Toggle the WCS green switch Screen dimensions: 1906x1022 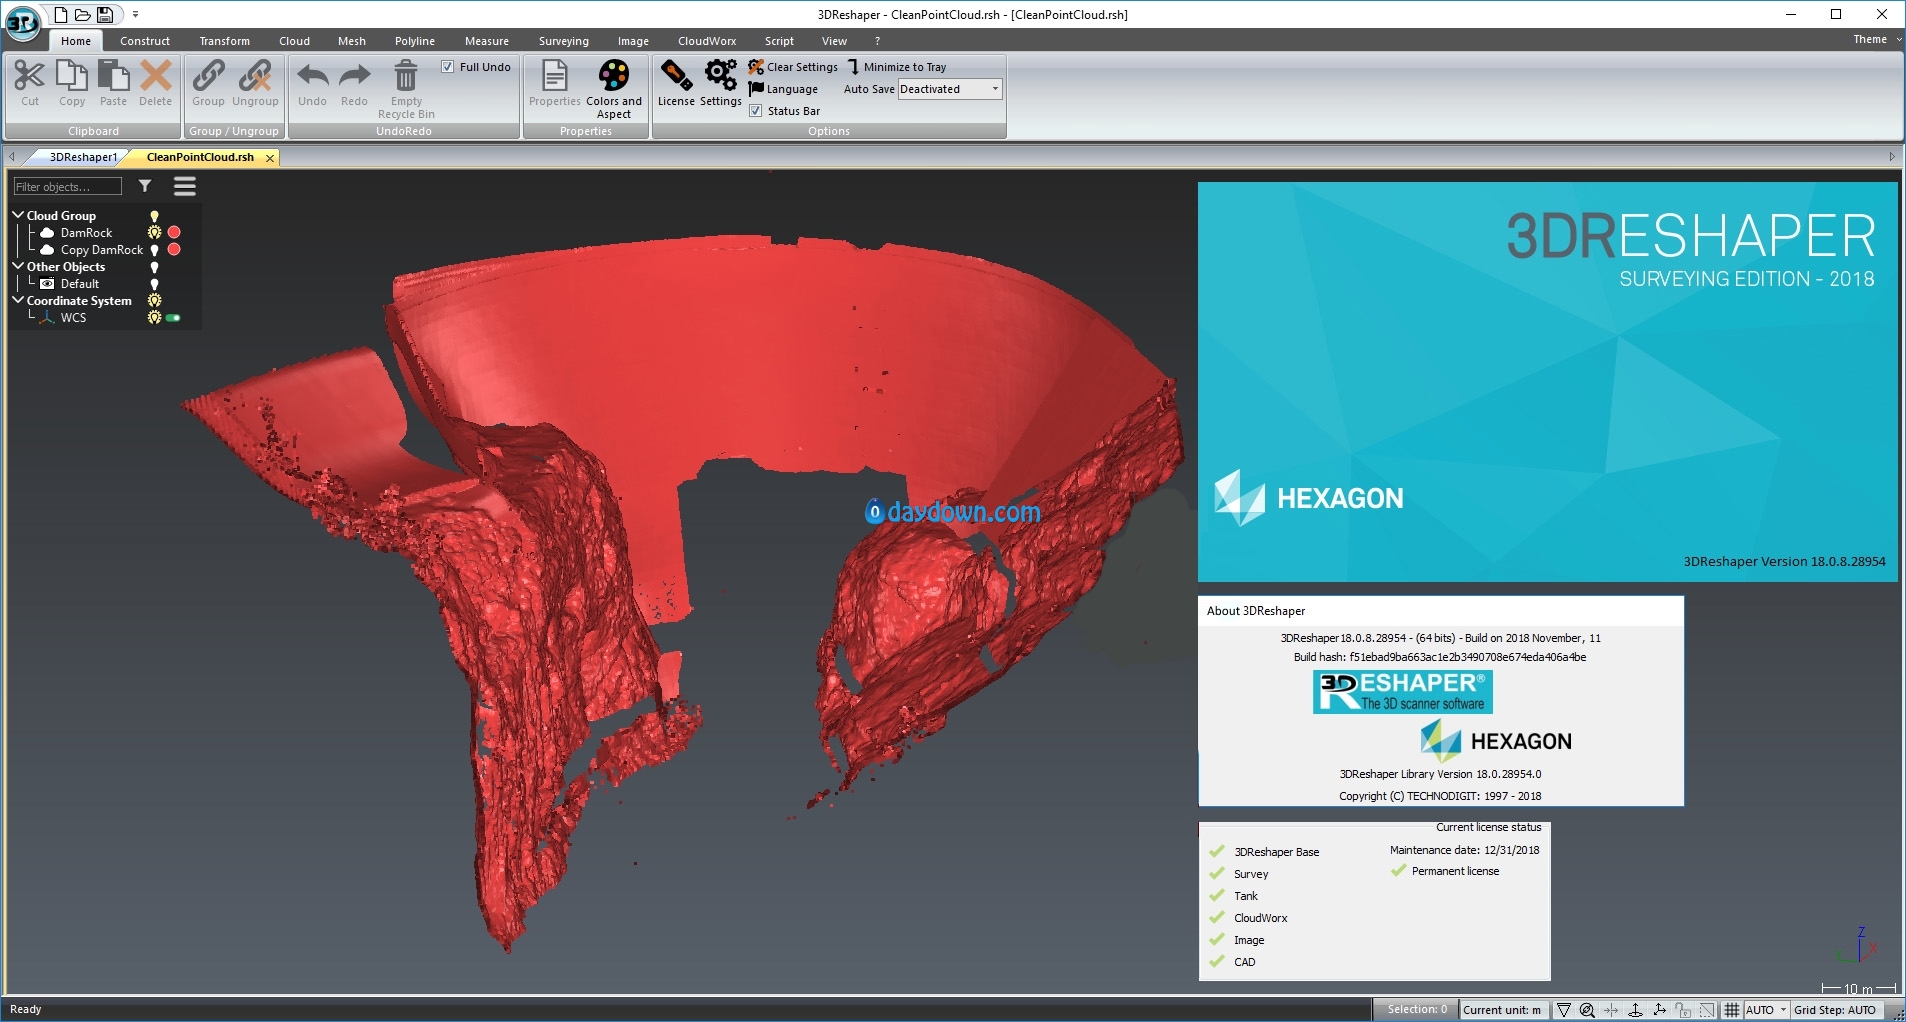[173, 318]
